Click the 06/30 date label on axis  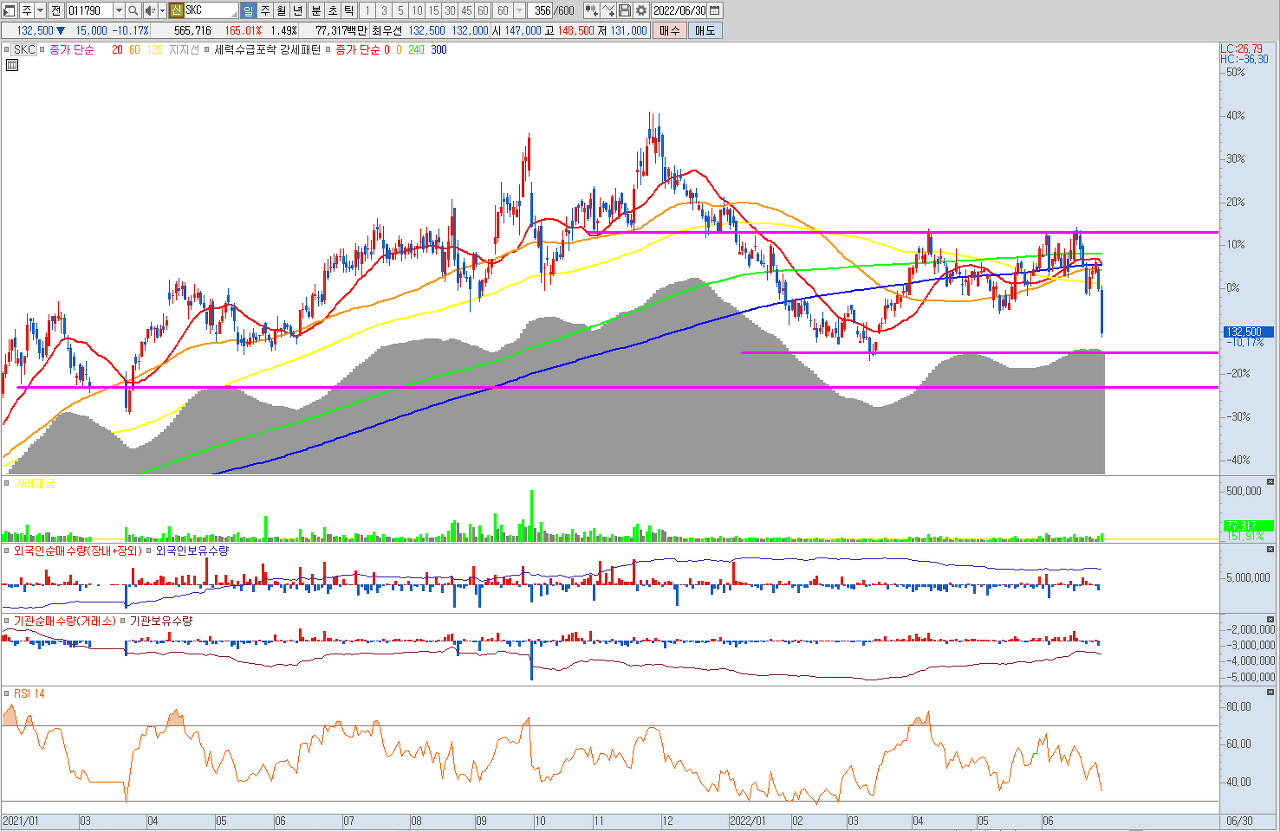(1237, 821)
